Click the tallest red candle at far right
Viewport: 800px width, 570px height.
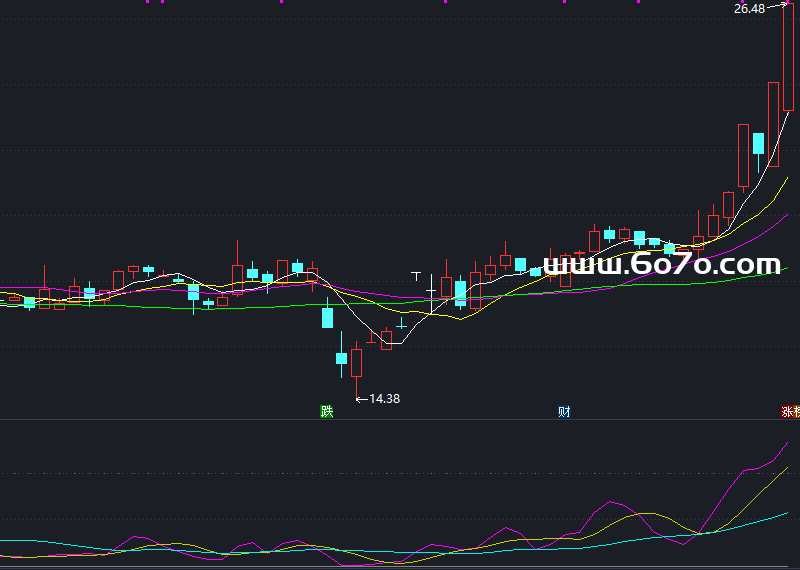(788, 57)
